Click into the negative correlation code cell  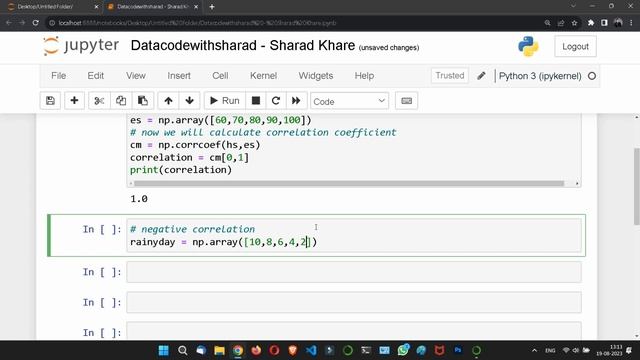[x=354, y=236]
